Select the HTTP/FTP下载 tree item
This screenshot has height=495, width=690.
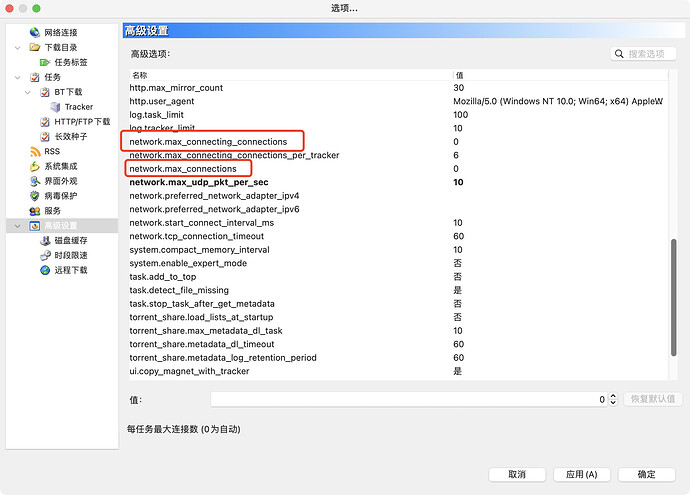point(81,122)
